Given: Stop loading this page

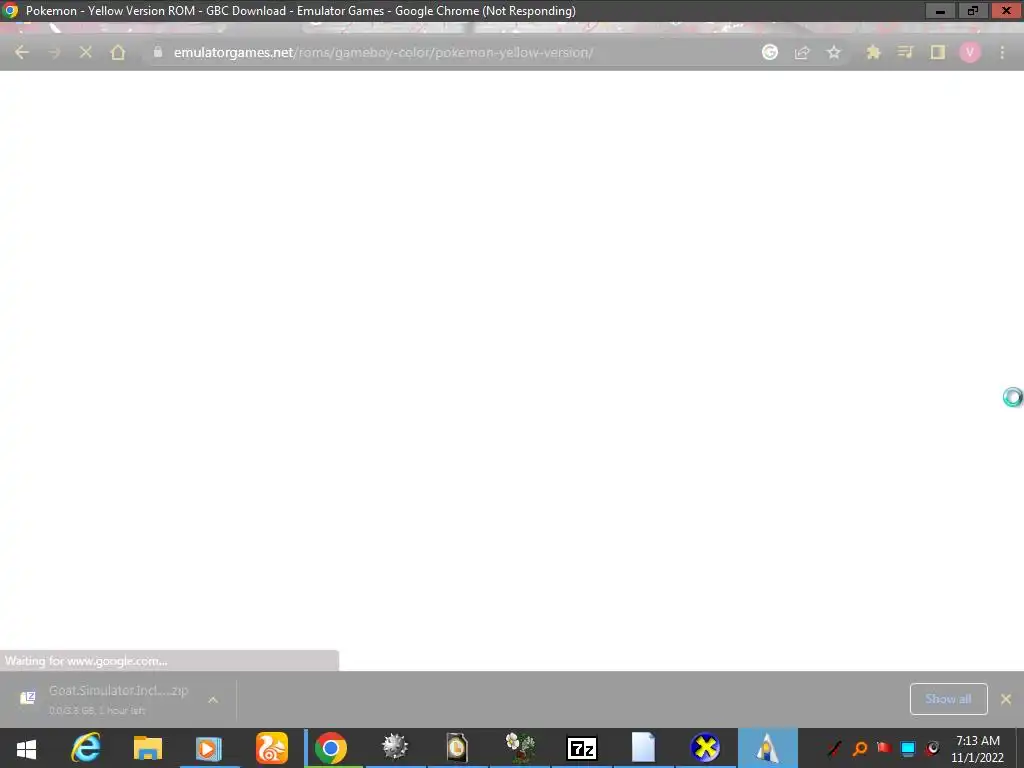Looking at the screenshot, I should pos(86,52).
